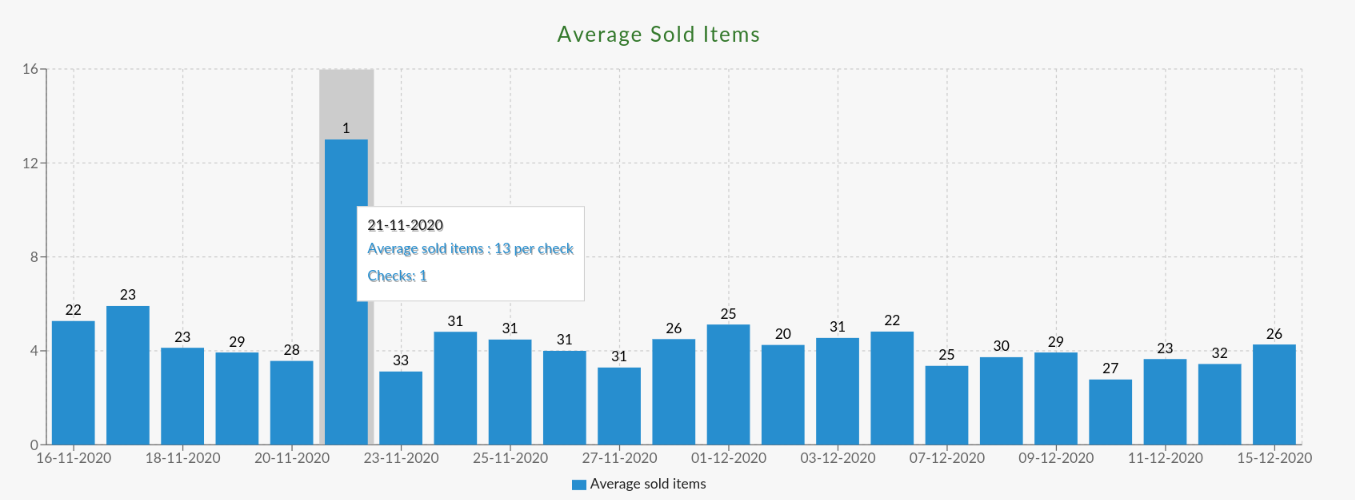1355x500 pixels.
Task: Select the bar labeled 30
Action: (x=1001, y=401)
